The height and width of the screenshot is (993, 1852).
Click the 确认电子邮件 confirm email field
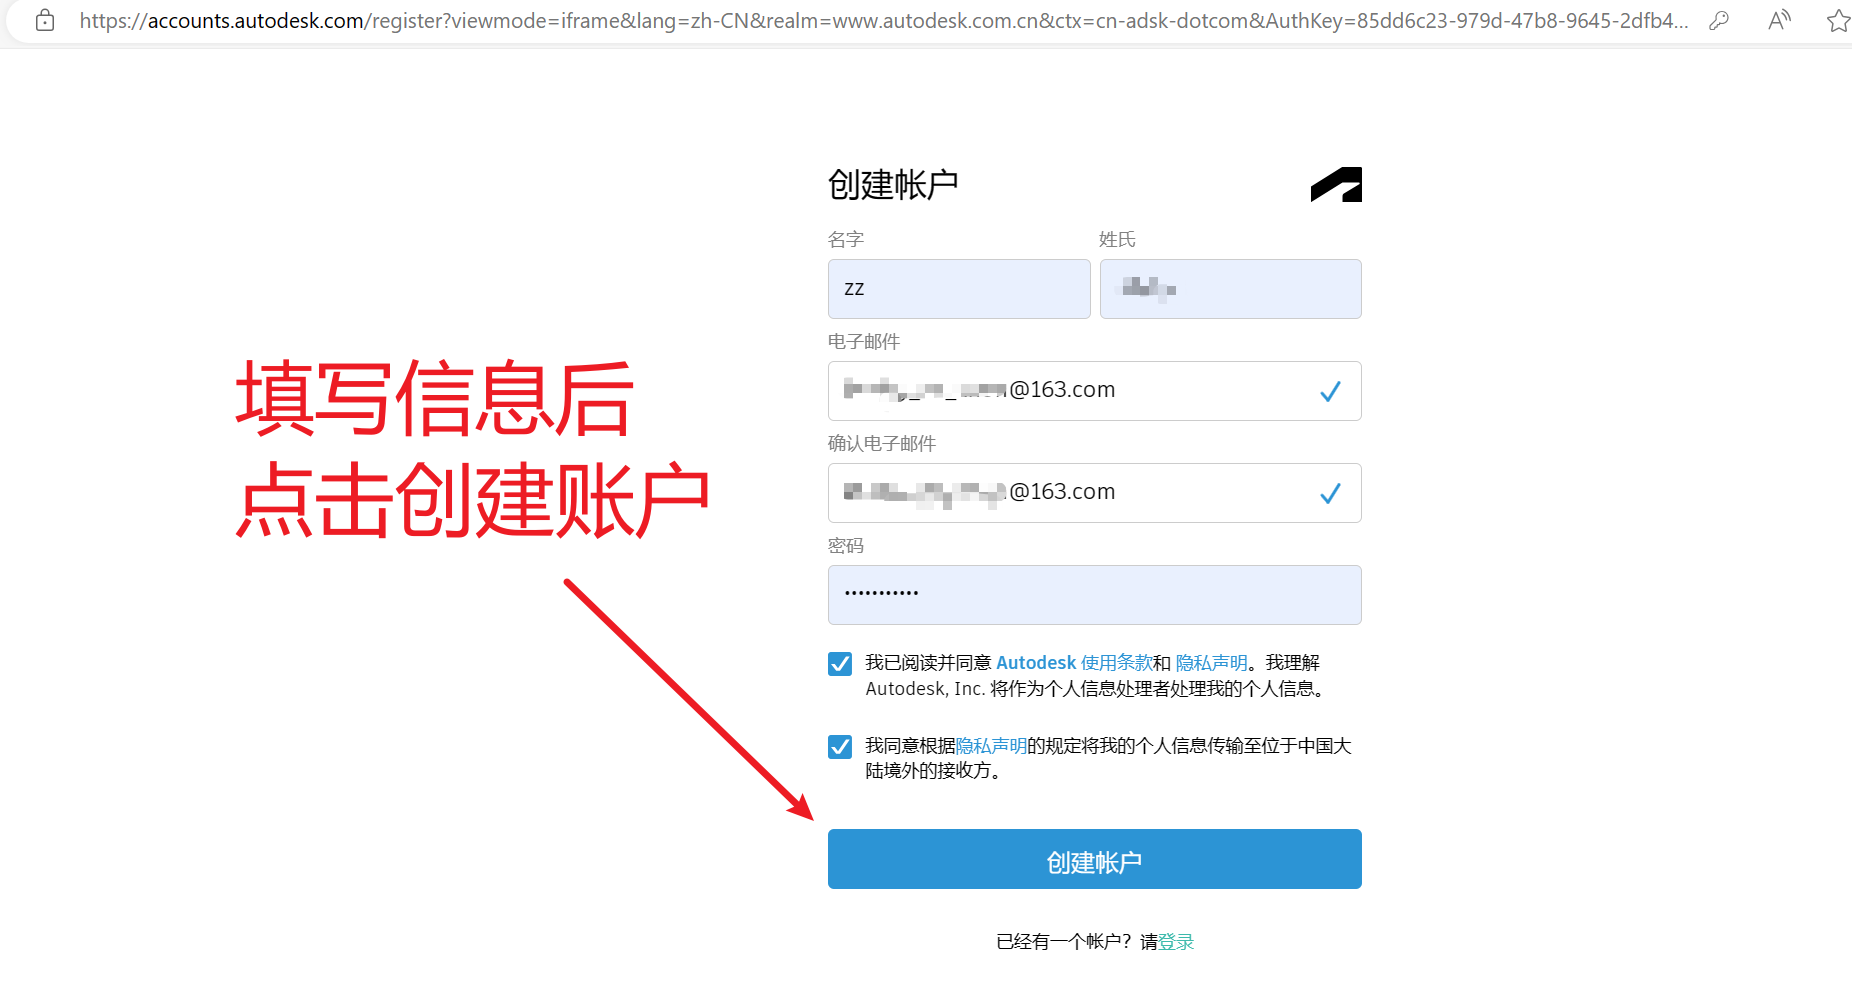click(x=1094, y=493)
